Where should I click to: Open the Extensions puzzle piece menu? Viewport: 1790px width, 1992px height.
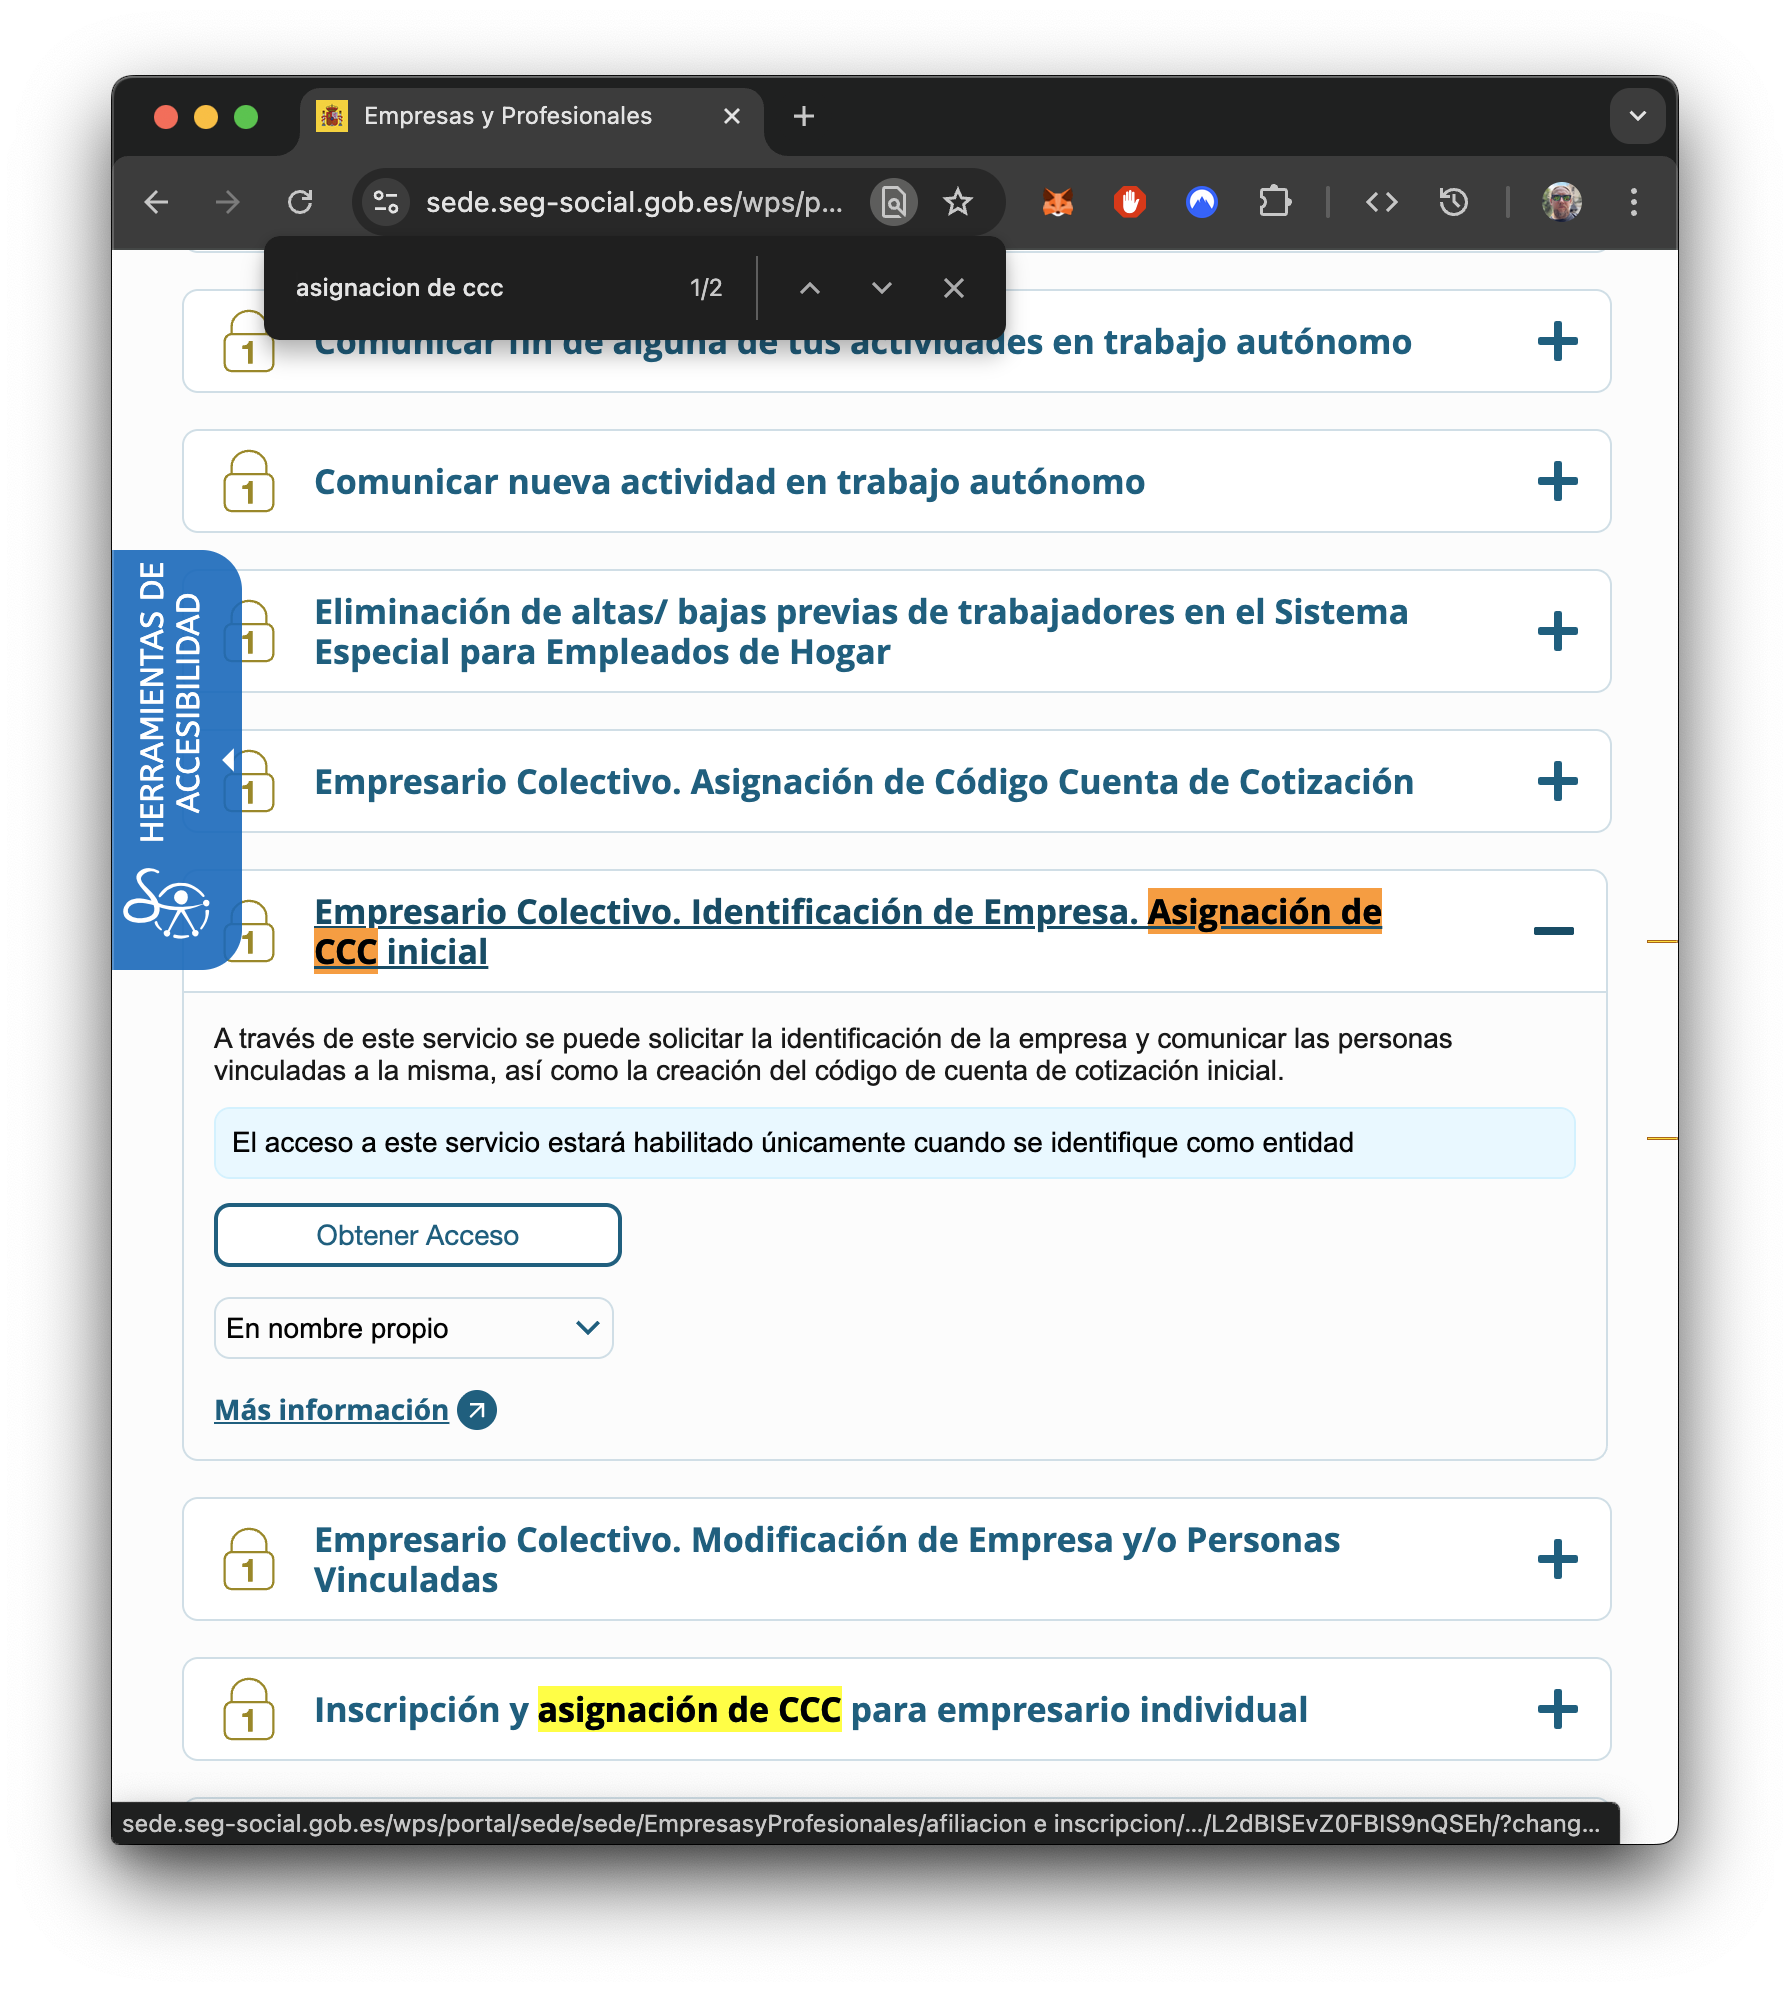[1274, 203]
